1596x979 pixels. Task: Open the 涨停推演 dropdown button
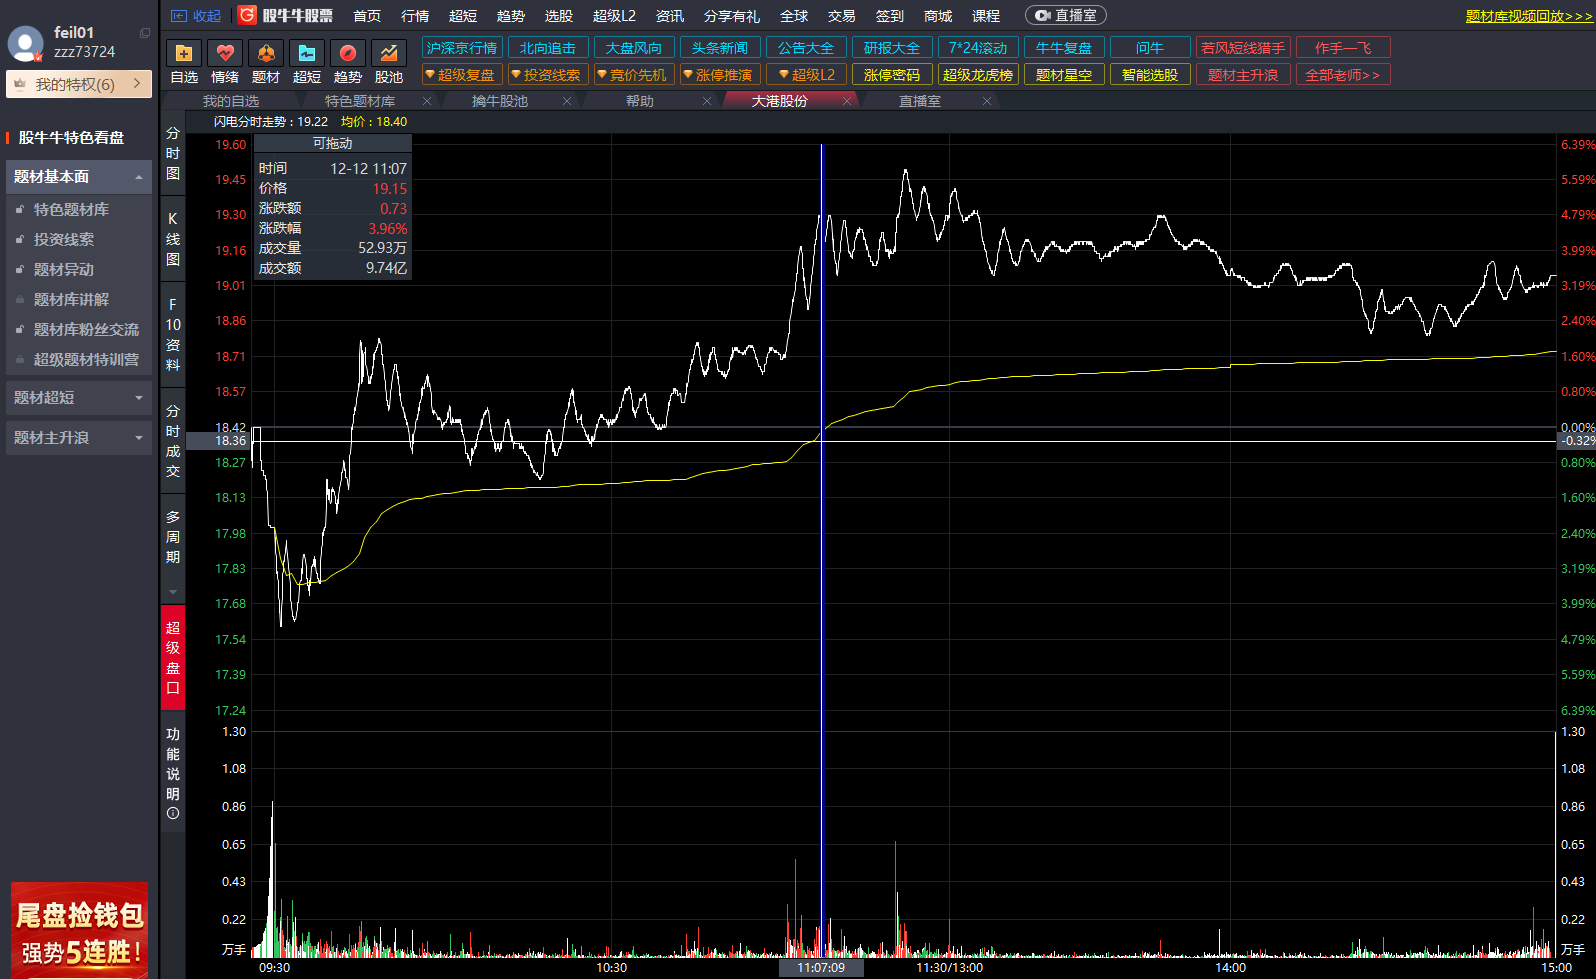click(x=718, y=75)
